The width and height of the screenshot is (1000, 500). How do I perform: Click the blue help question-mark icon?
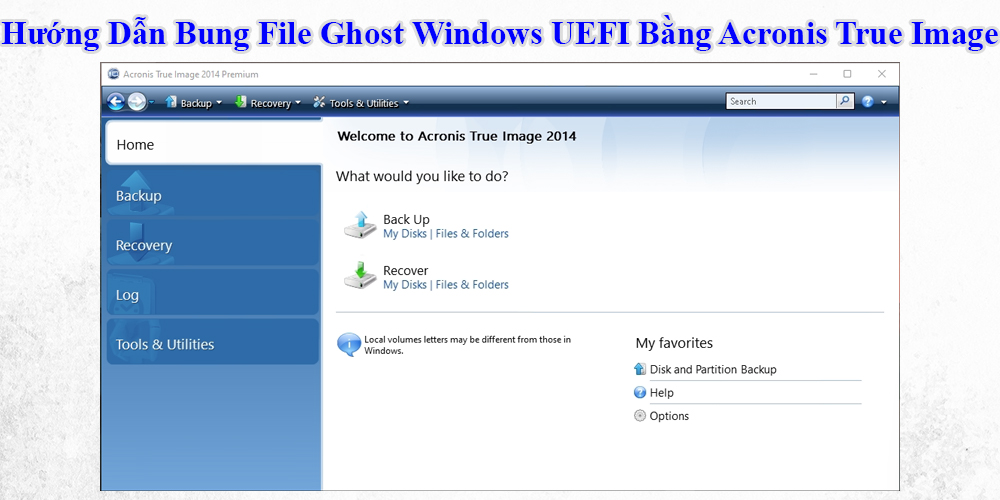pyautogui.click(x=867, y=101)
